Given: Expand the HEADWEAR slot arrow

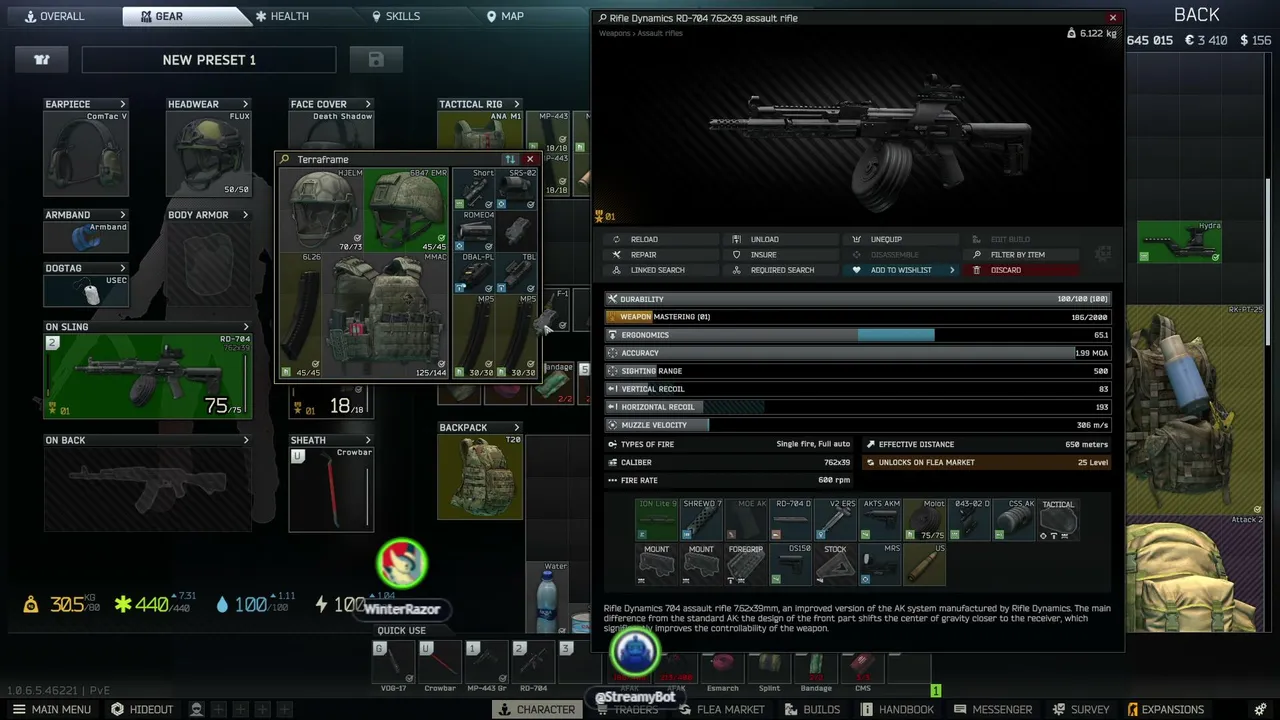Looking at the screenshot, I should click(x=245, y=104).
